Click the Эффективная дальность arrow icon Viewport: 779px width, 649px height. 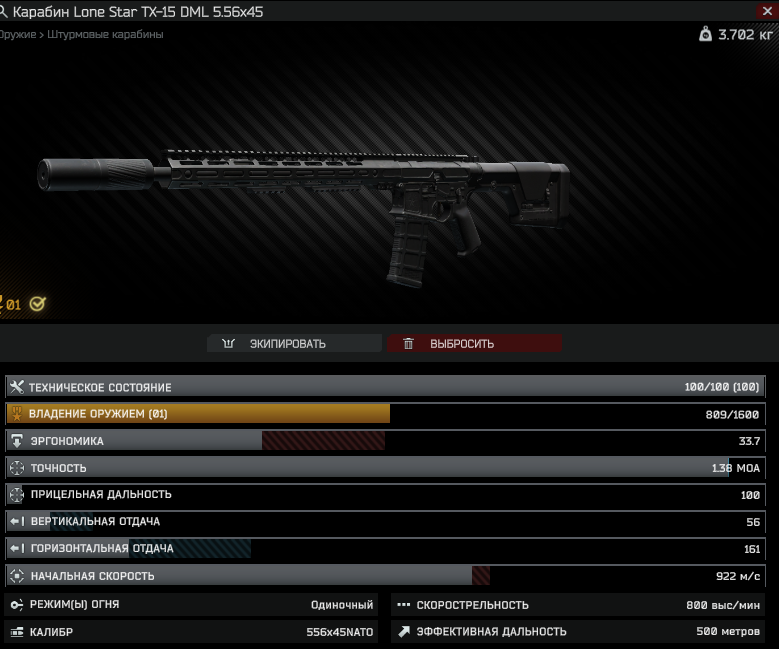pos(404,632)
